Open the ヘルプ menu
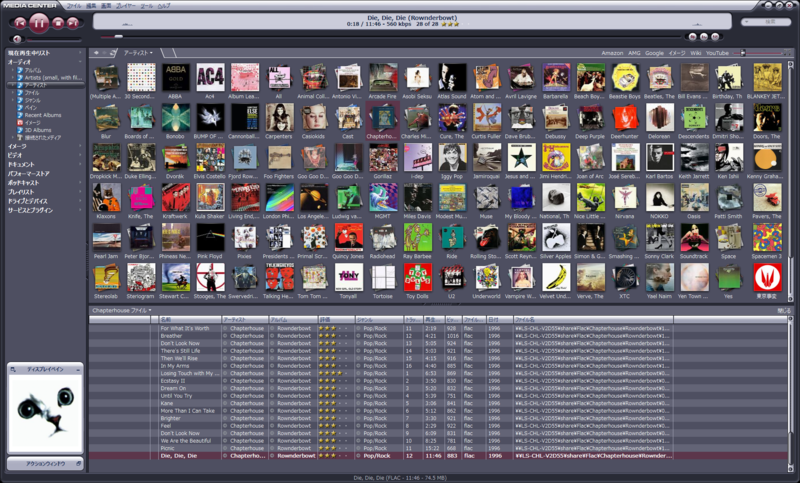Image resolution: width=800 pixels, height=483 pixels. pyautogui.click(x=164, y=6)
